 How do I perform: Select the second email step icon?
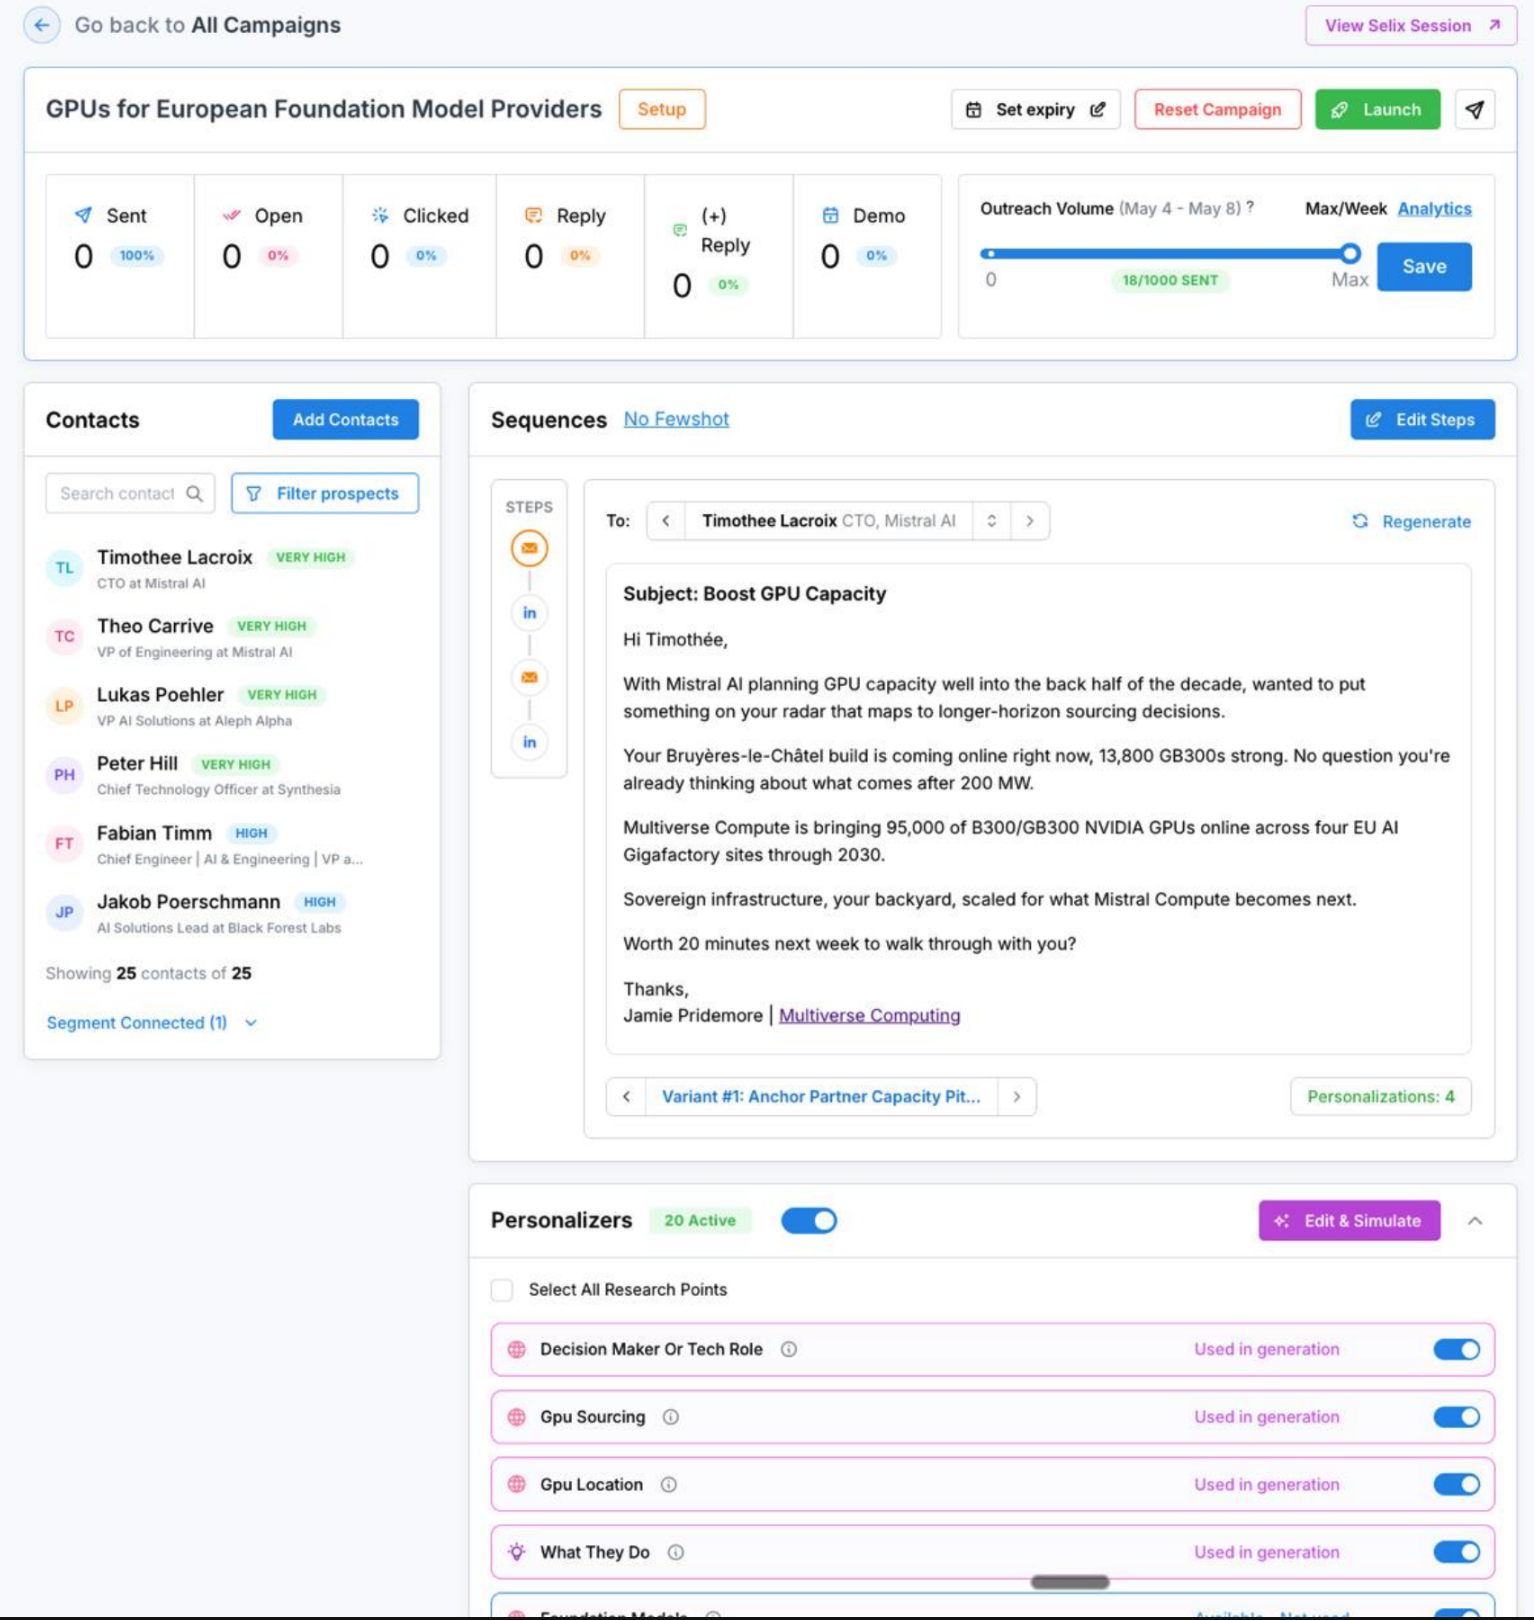click(x=529, y=677)
